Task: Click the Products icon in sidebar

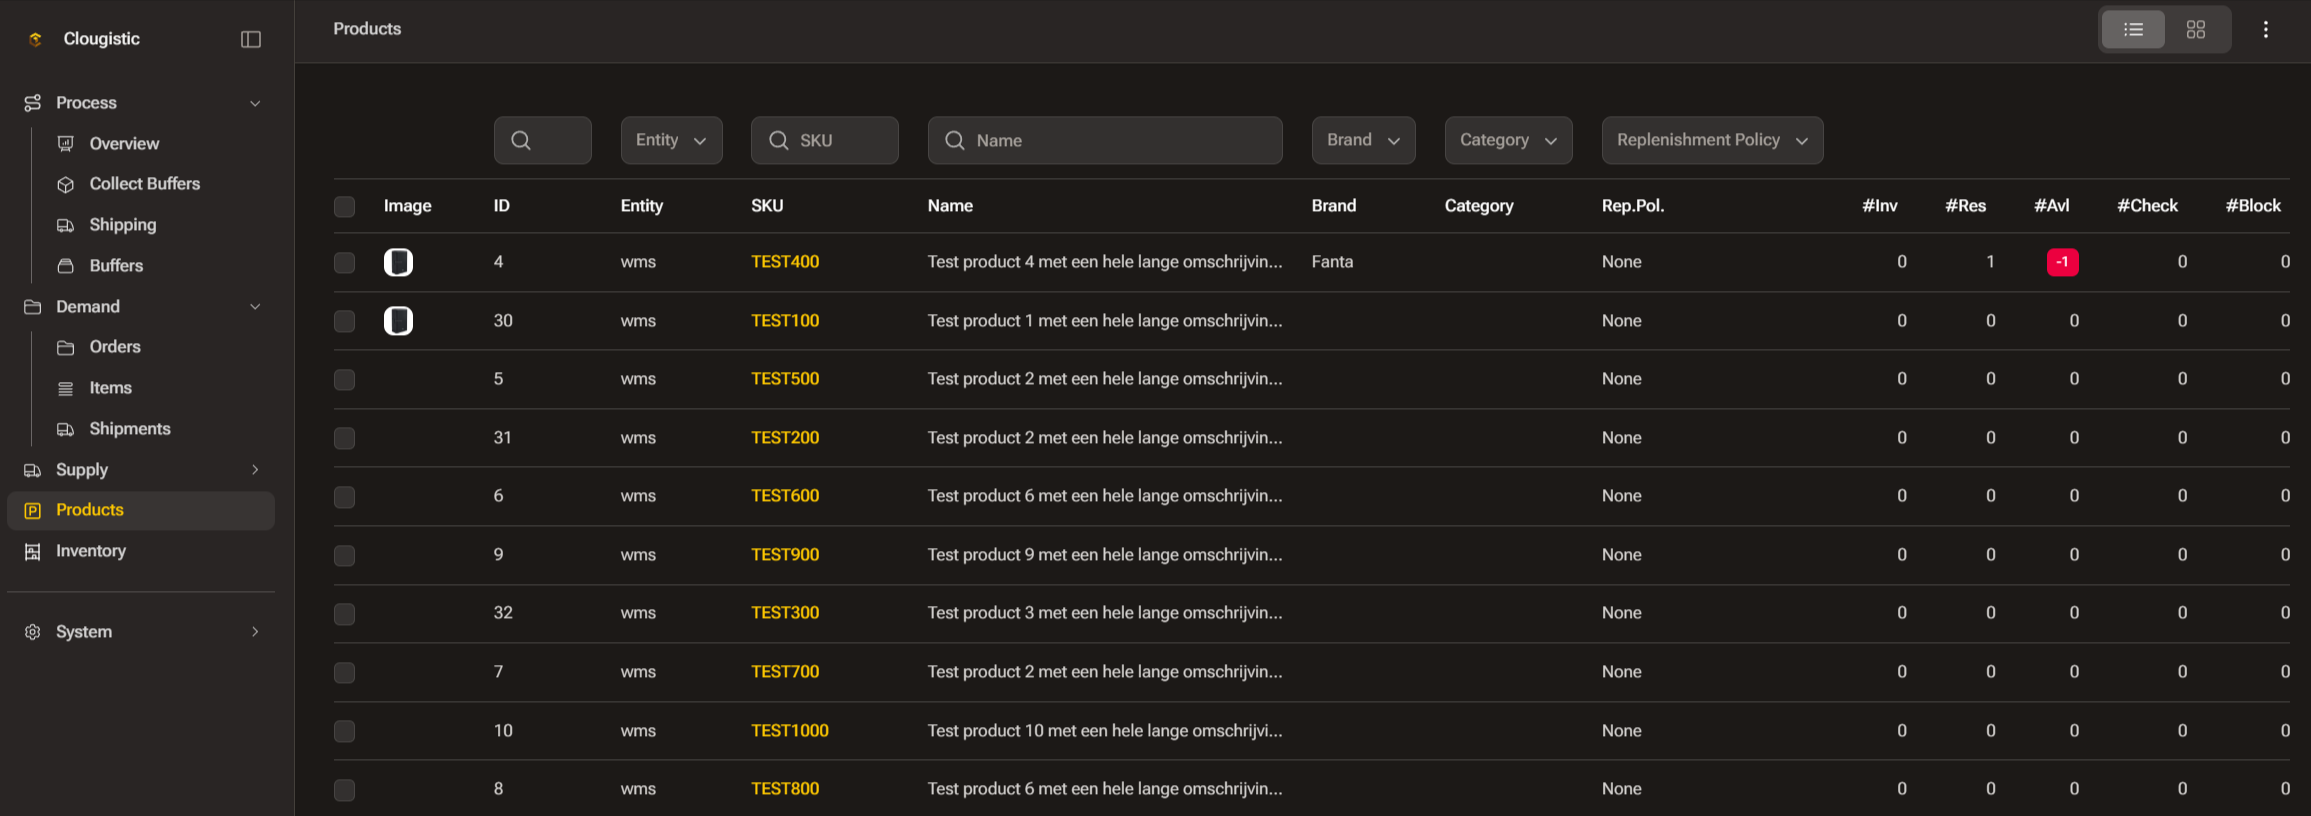Action: tap(33, 510)
